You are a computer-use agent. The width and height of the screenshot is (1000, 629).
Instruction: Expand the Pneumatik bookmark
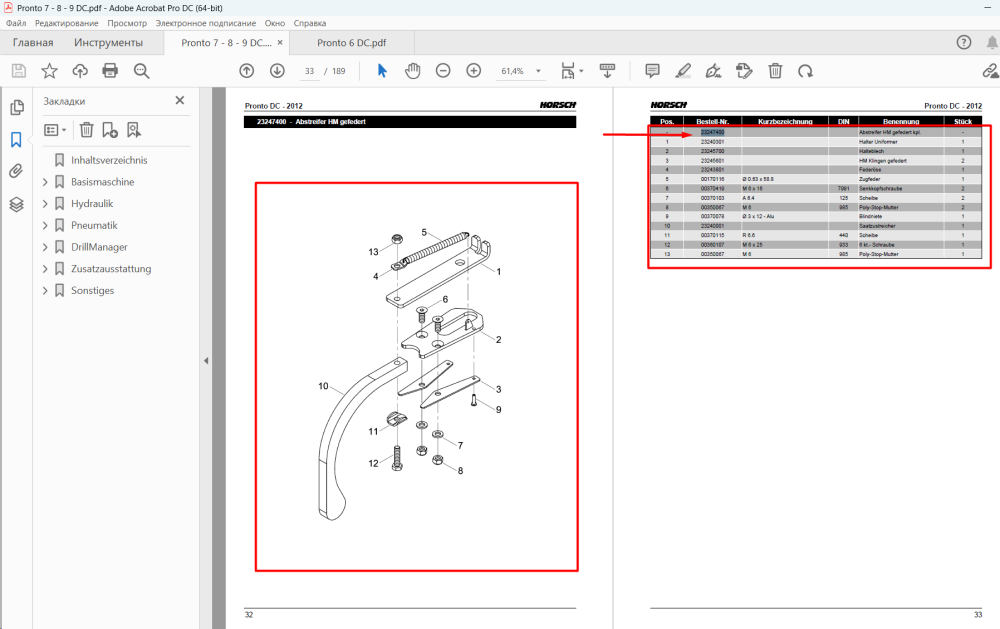[x=45, y=225]
